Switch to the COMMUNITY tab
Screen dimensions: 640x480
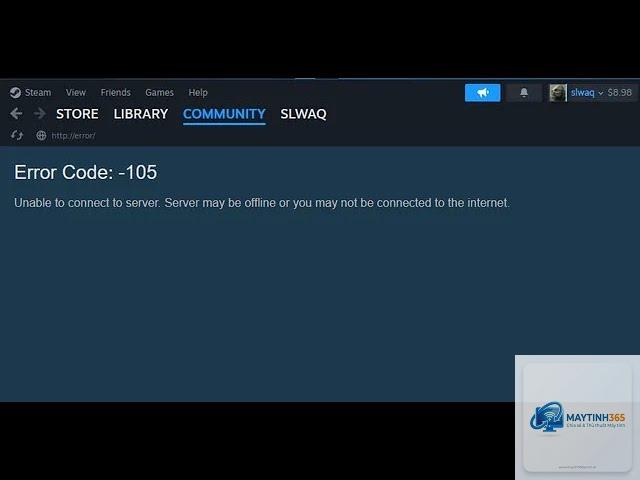224,114
